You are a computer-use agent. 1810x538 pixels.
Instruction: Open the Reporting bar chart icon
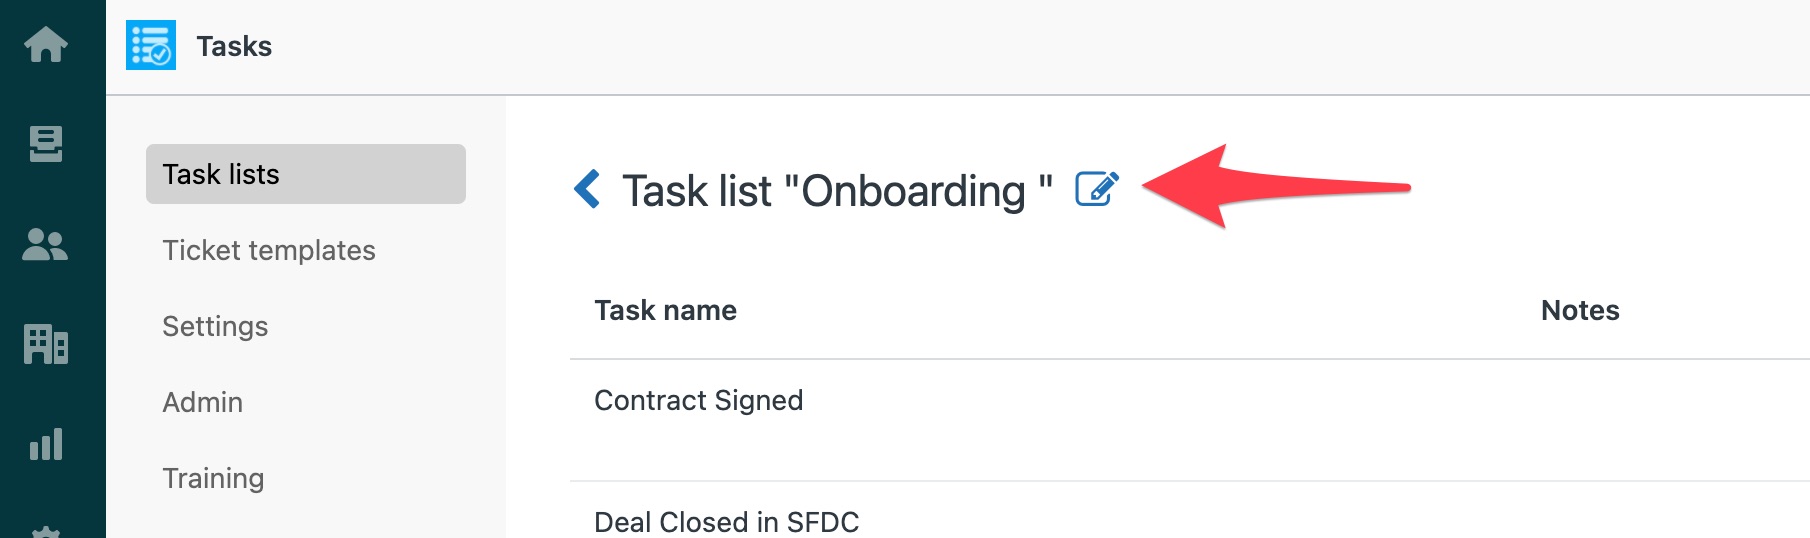(46, 444)
